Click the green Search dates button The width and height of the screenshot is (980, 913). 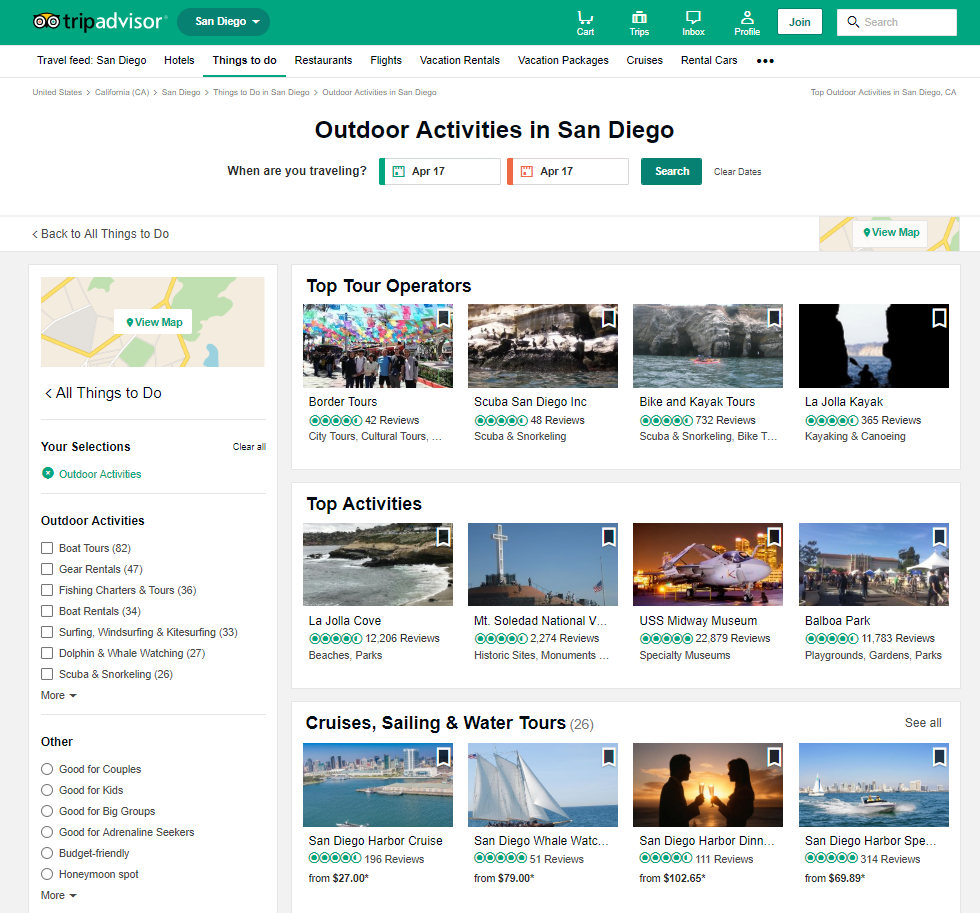[671, 171]
